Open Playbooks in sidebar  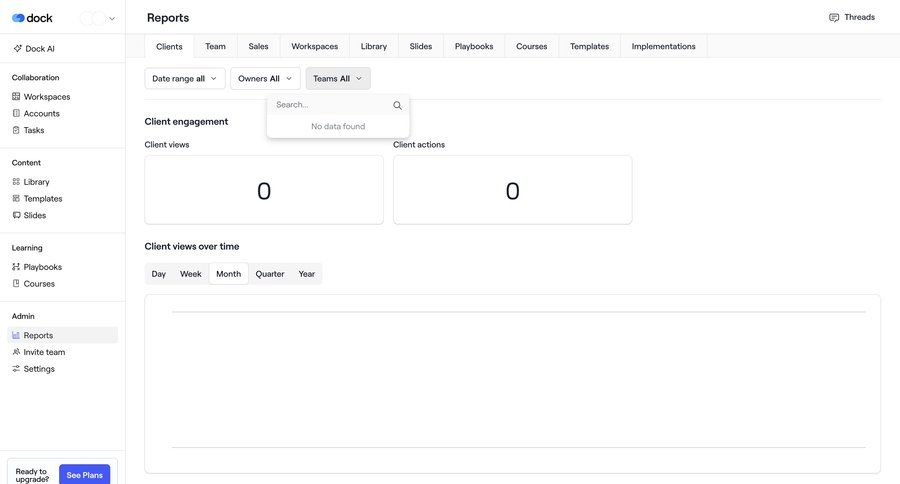63,266
